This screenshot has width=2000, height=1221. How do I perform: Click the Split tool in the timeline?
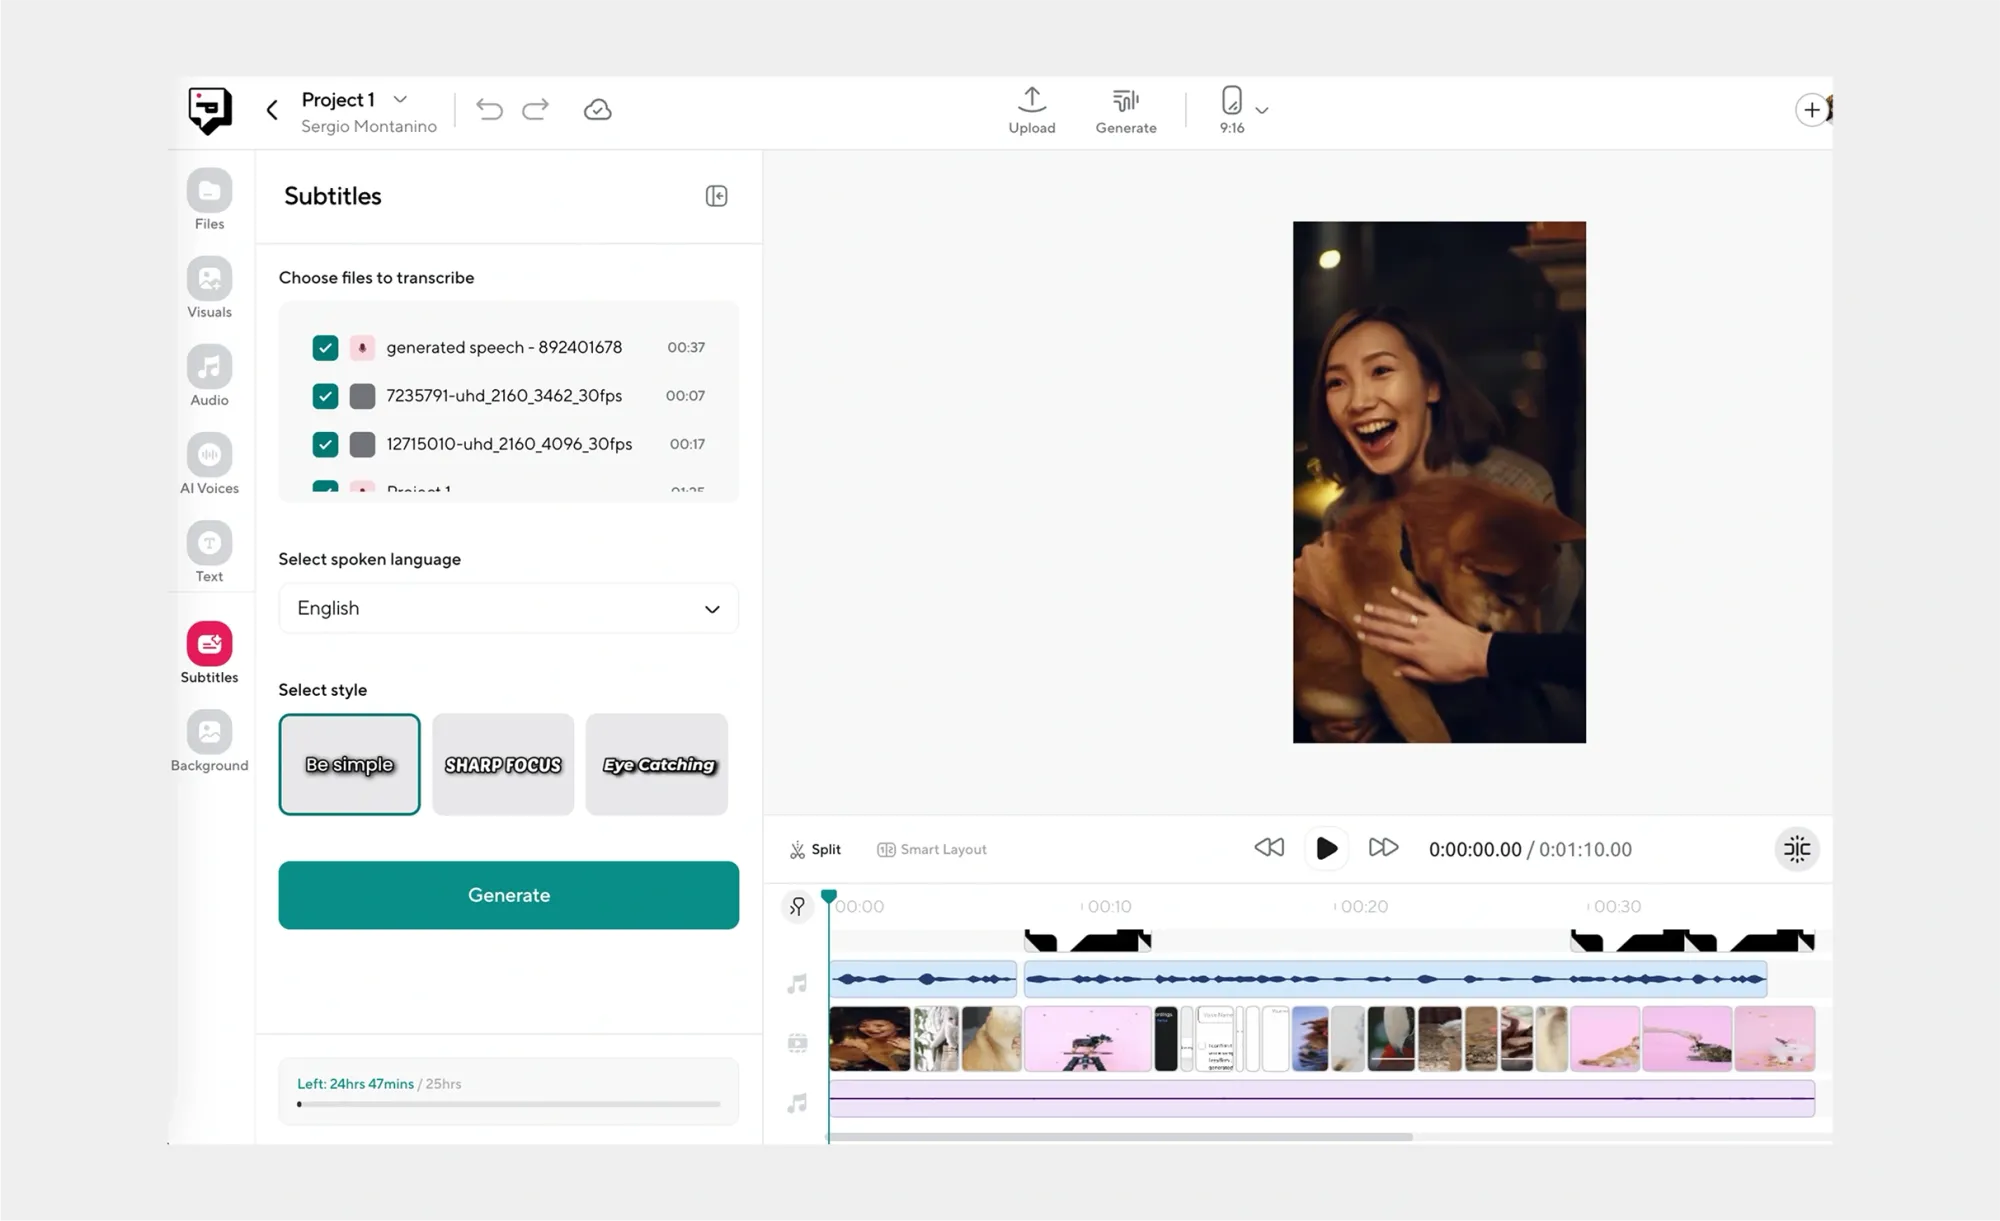click(x=815, y=848)
